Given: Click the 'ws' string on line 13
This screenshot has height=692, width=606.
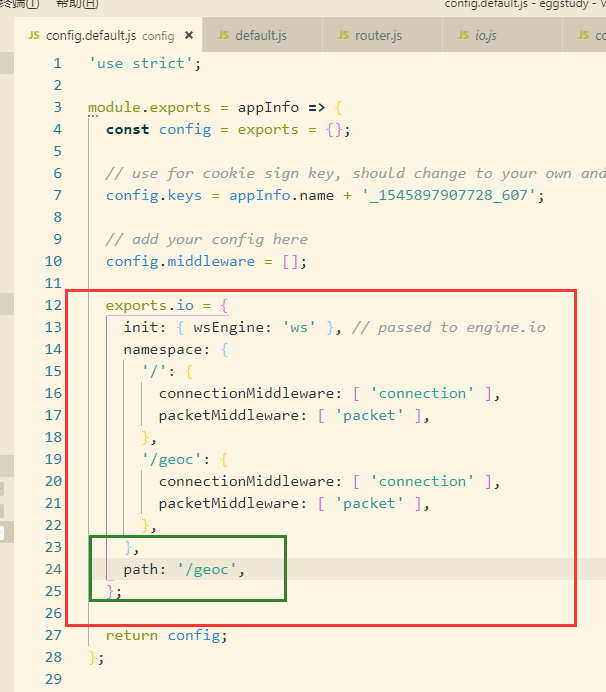Looking at the screenshot, I should coord(299,327).
